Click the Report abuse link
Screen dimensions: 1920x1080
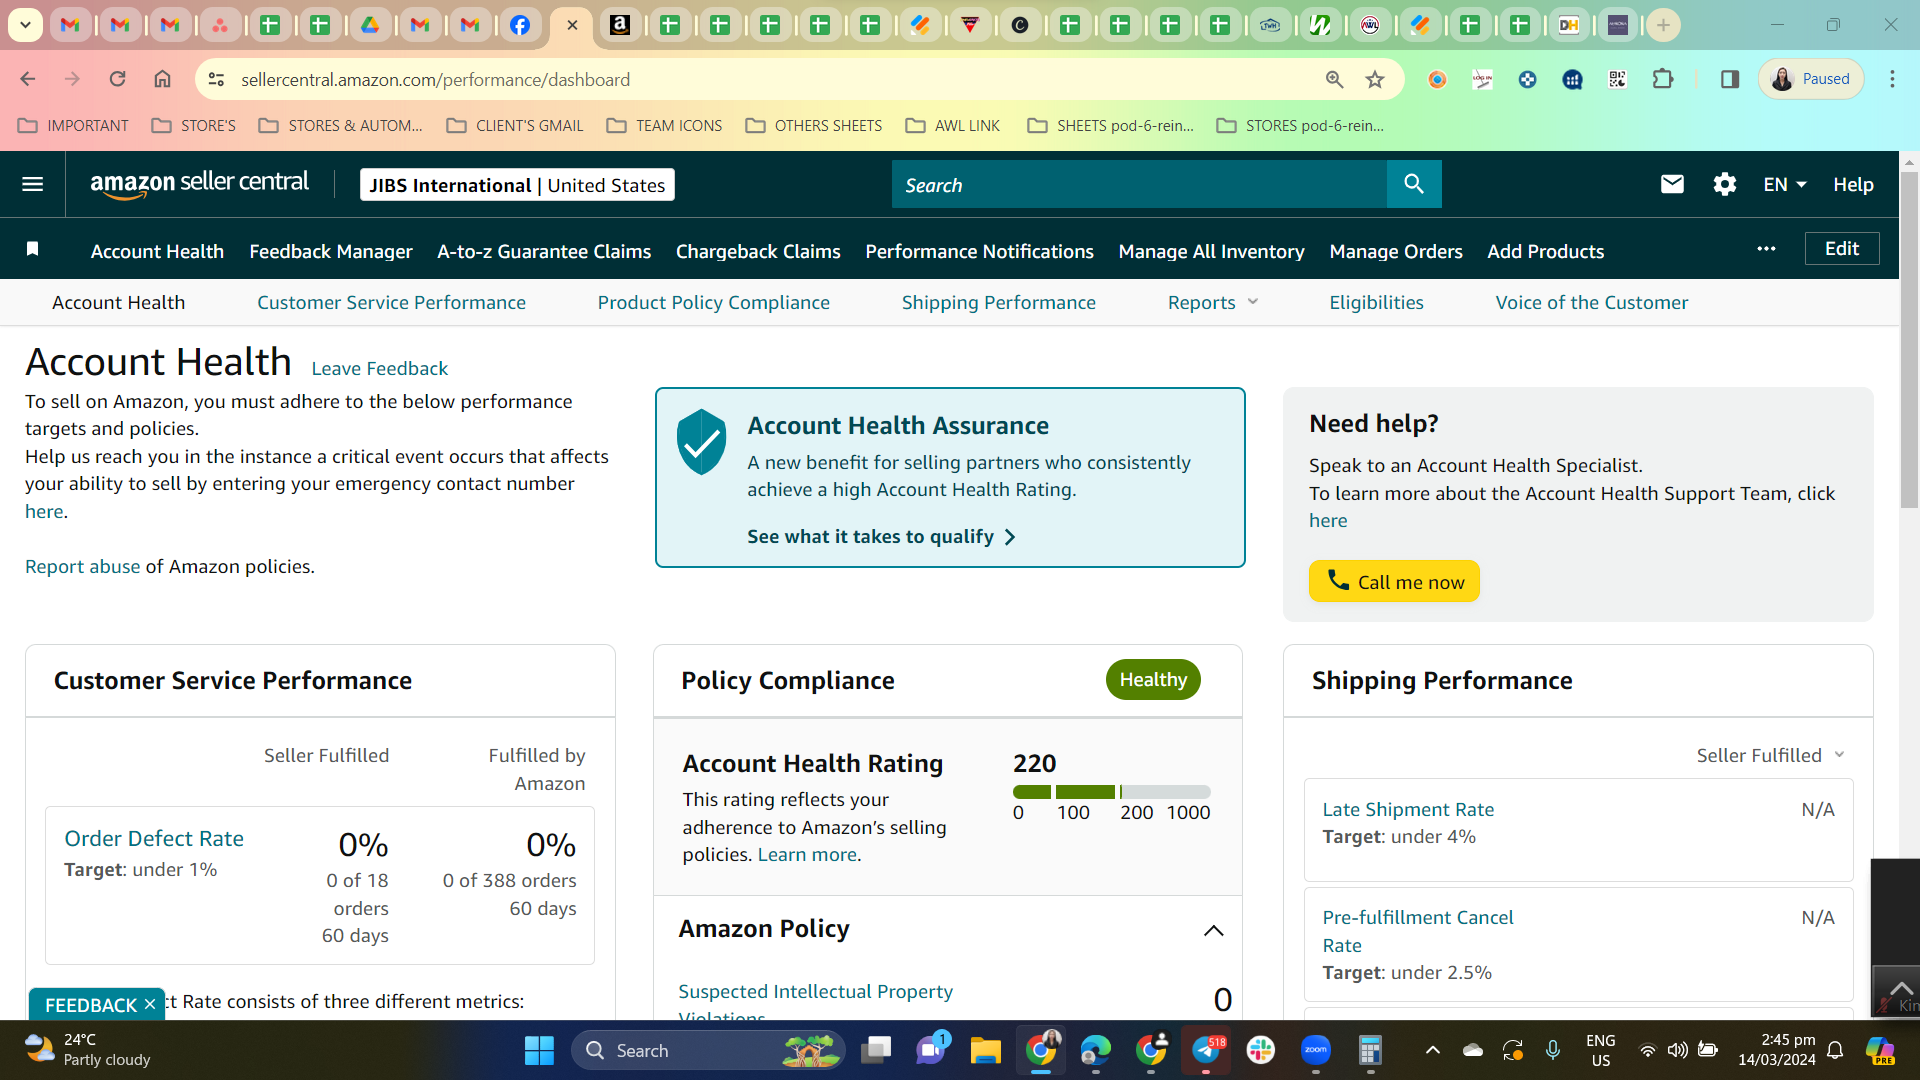pyautogui.click(x=82, y=566)
